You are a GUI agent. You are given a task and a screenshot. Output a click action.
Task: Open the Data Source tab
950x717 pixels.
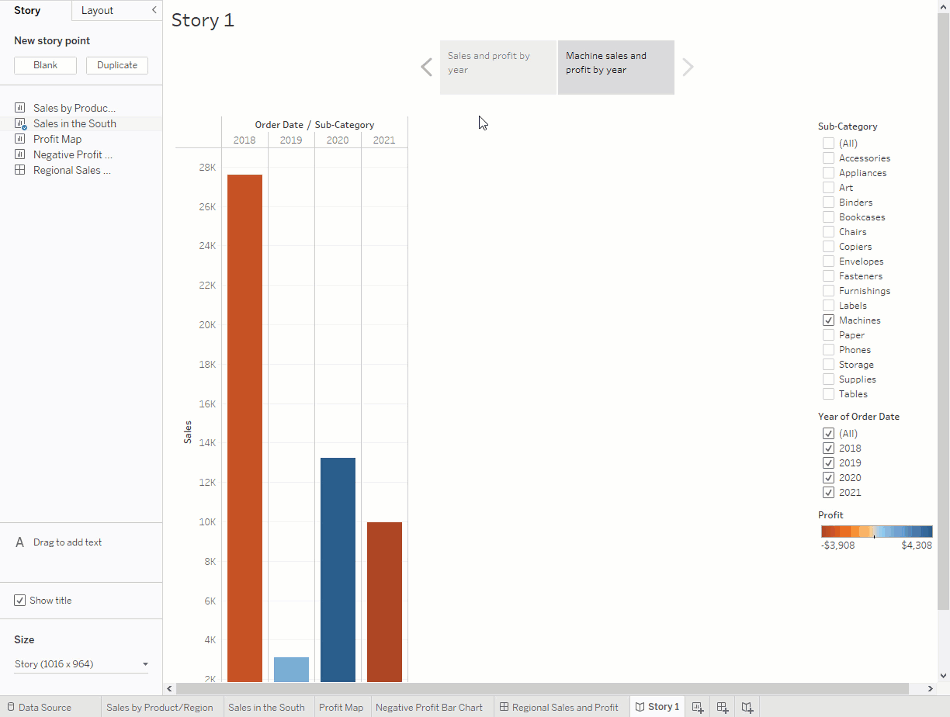coord(38,707)
